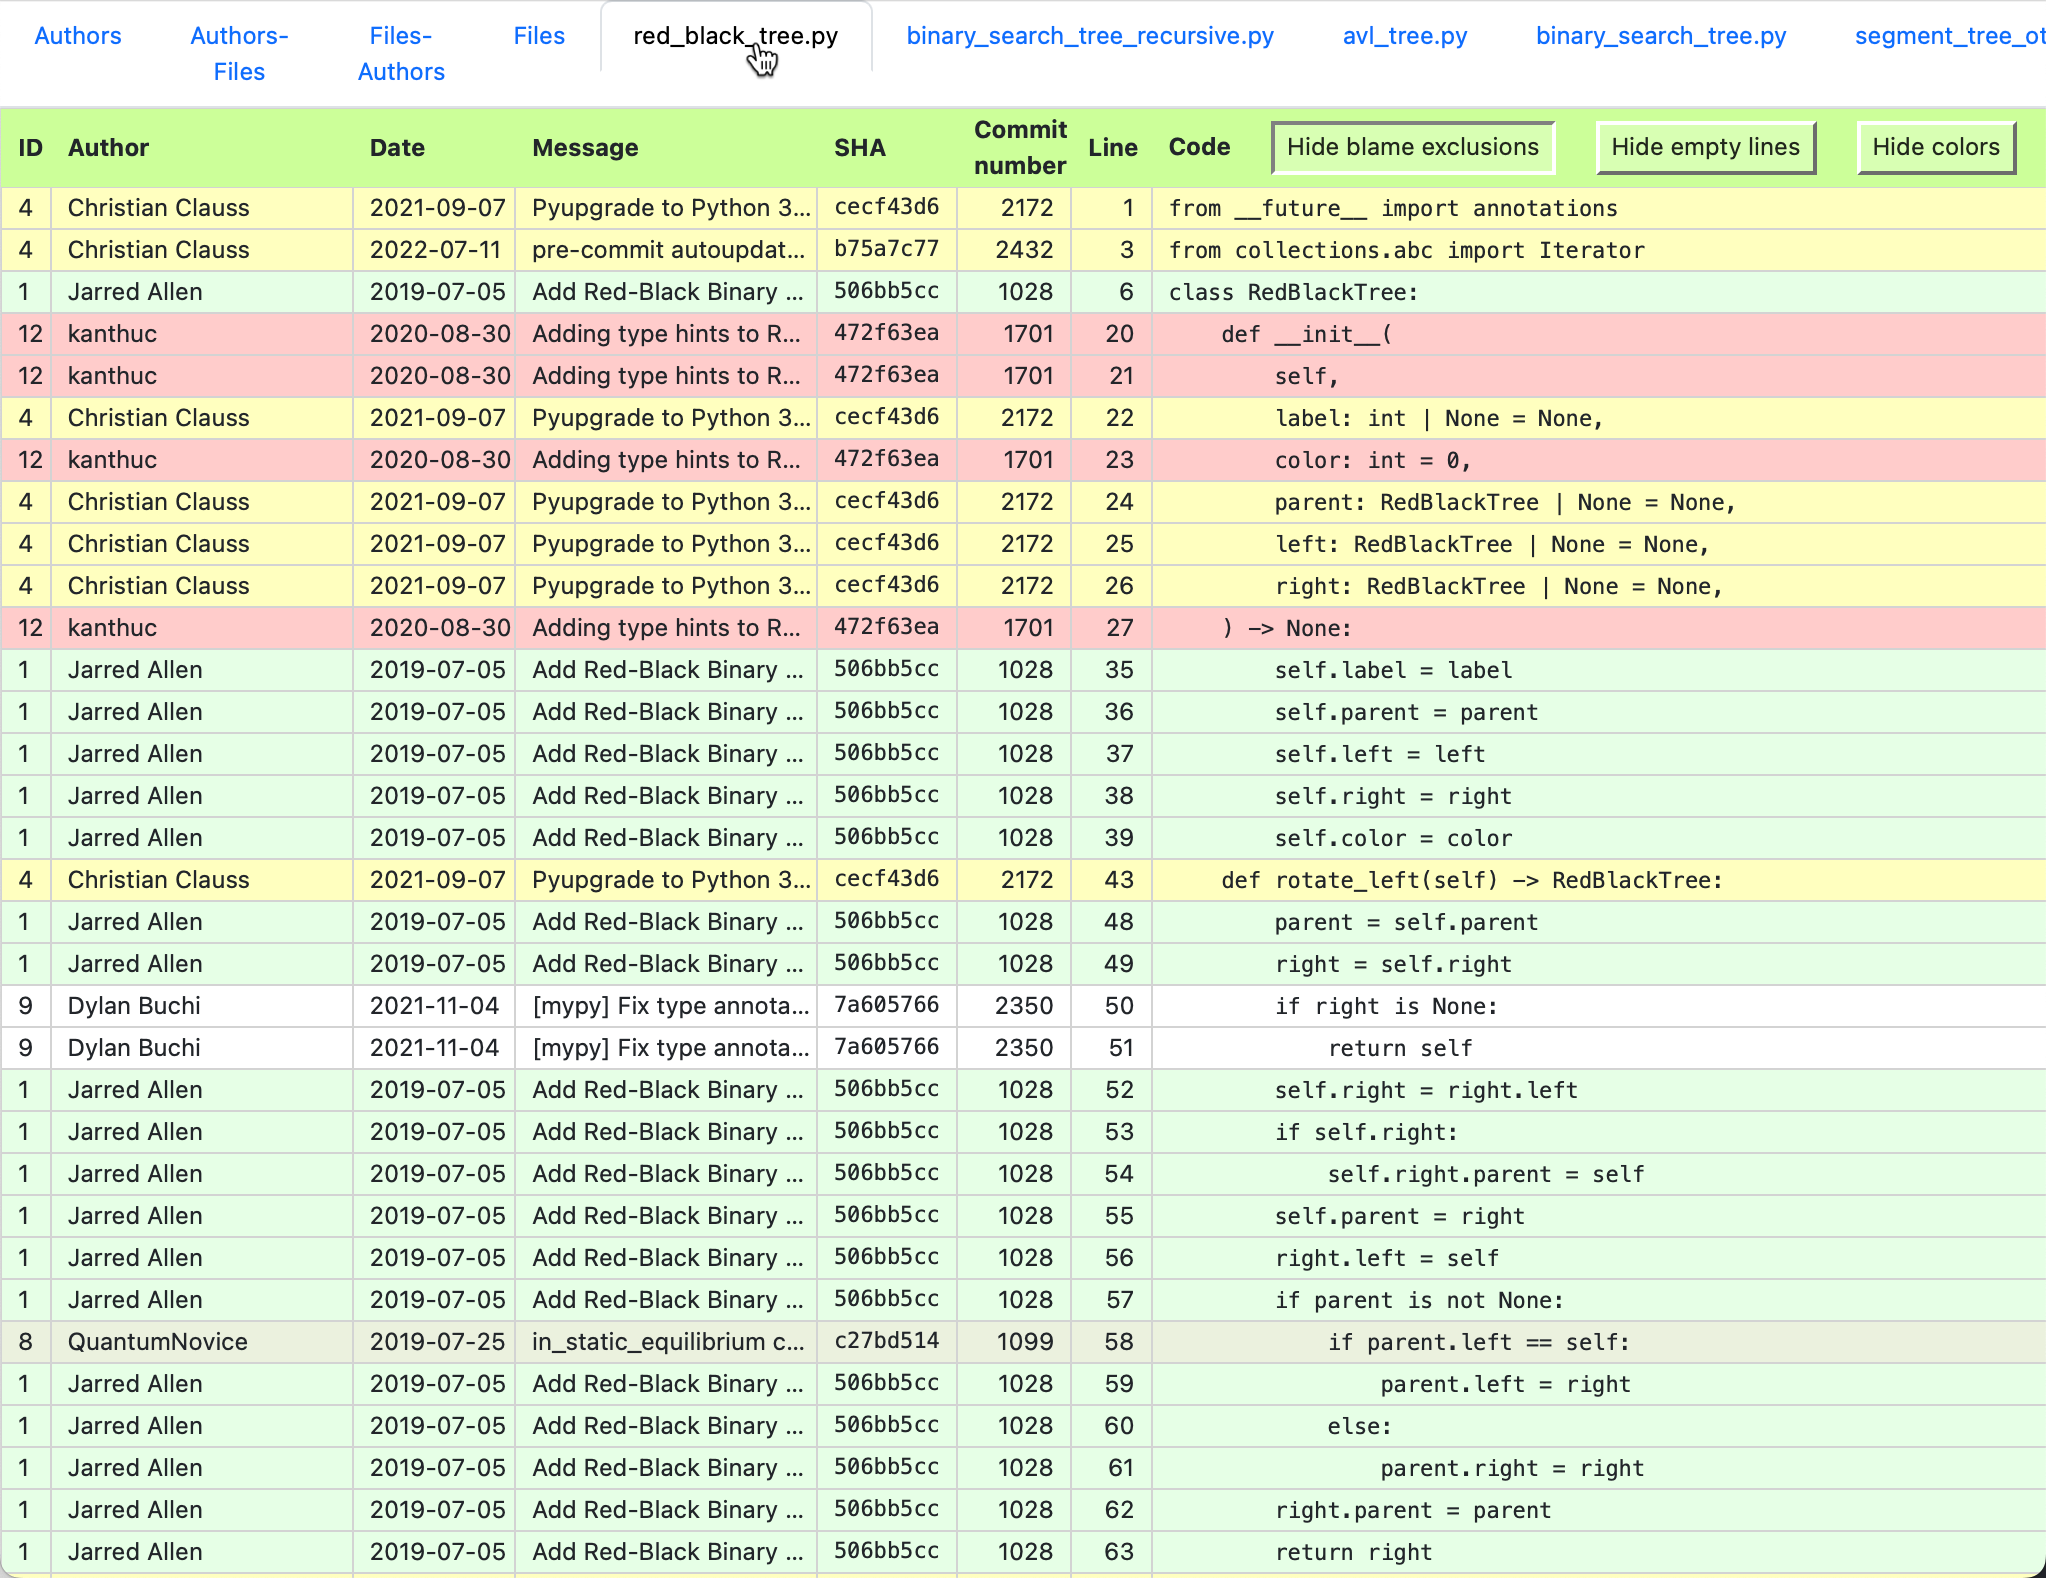This screenshot has width=2046, height=1578.
Task: Click 'def rotate_left(self) -> RedBlackTree:' code
Action: tap(1472, 880)
